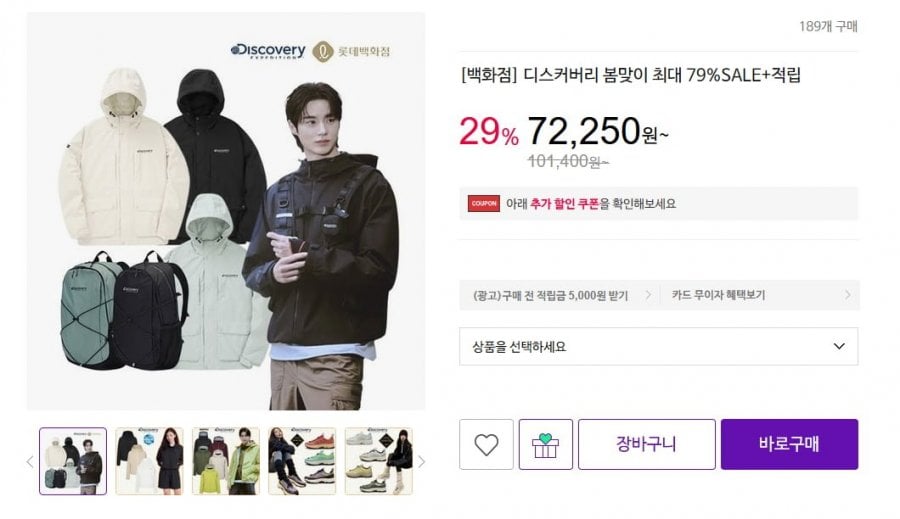Click the main product image
The image size is (900, 519).
(226, 211)
